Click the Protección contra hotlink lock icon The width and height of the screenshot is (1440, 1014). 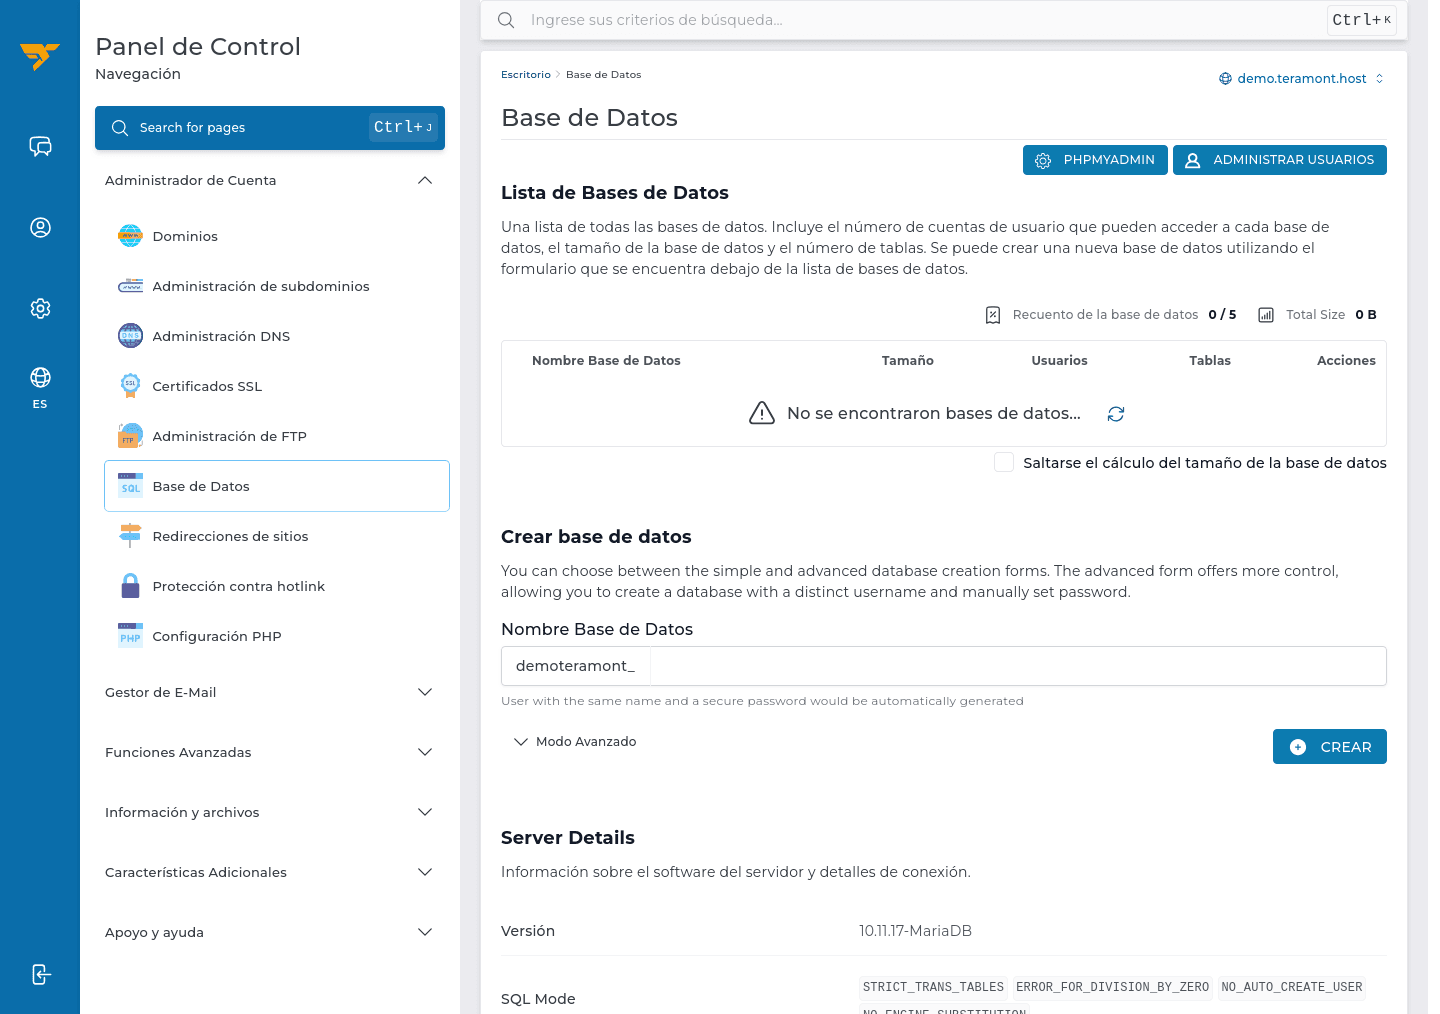click(x=131, y=586)
